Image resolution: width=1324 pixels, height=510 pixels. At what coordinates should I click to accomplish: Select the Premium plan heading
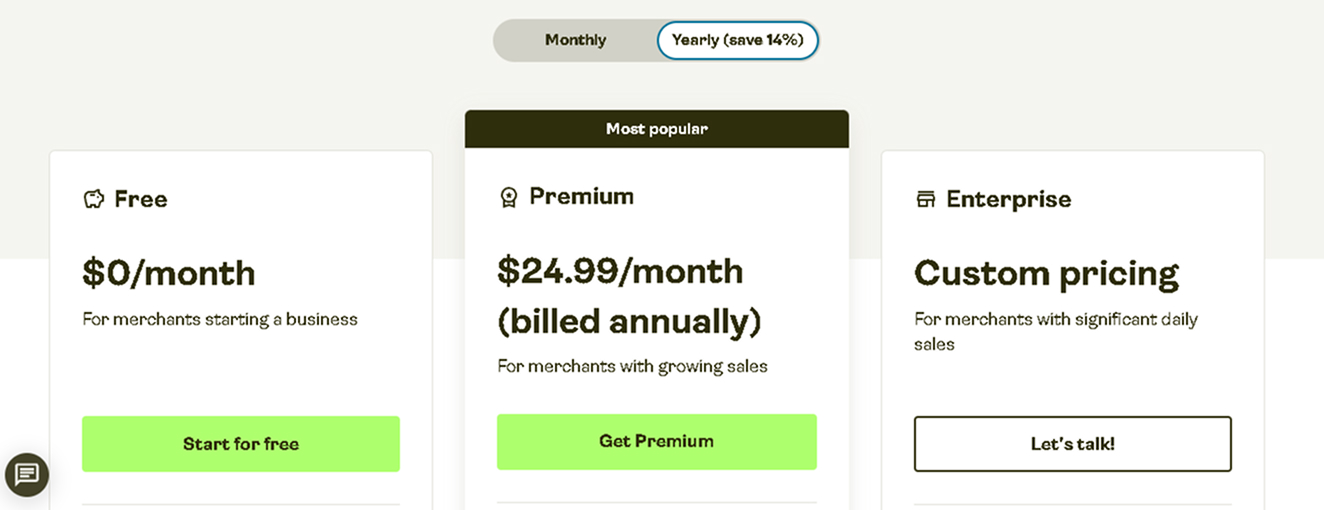582,196
